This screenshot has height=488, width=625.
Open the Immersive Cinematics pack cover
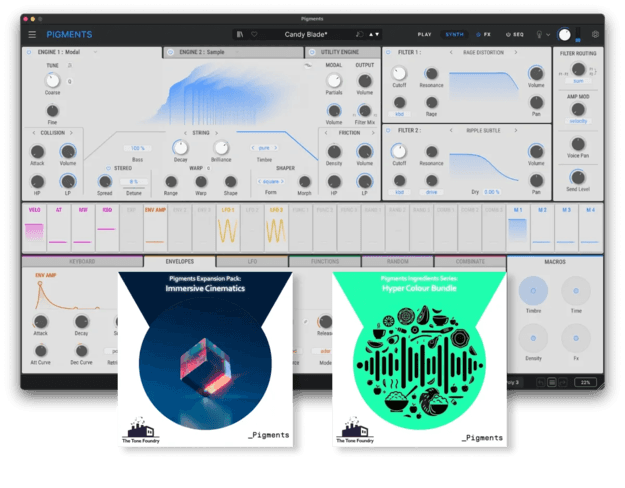pos(205,359)
